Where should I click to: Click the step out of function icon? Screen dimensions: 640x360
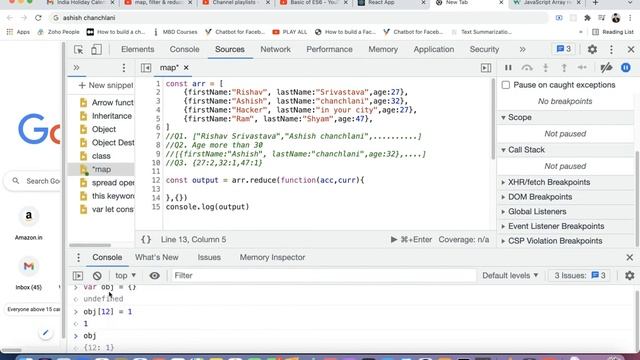click(x=564, y=68)
